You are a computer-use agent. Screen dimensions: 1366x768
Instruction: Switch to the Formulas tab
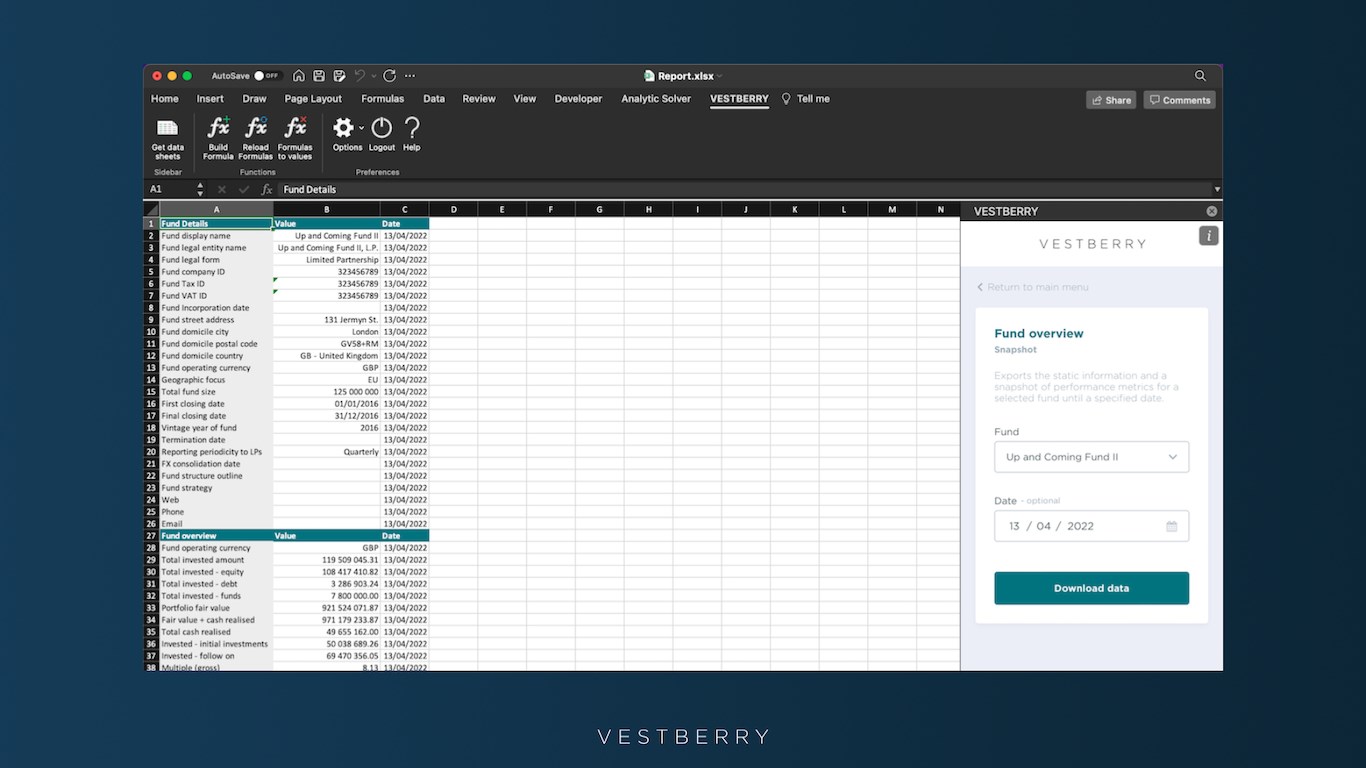(x=382, y=99)
